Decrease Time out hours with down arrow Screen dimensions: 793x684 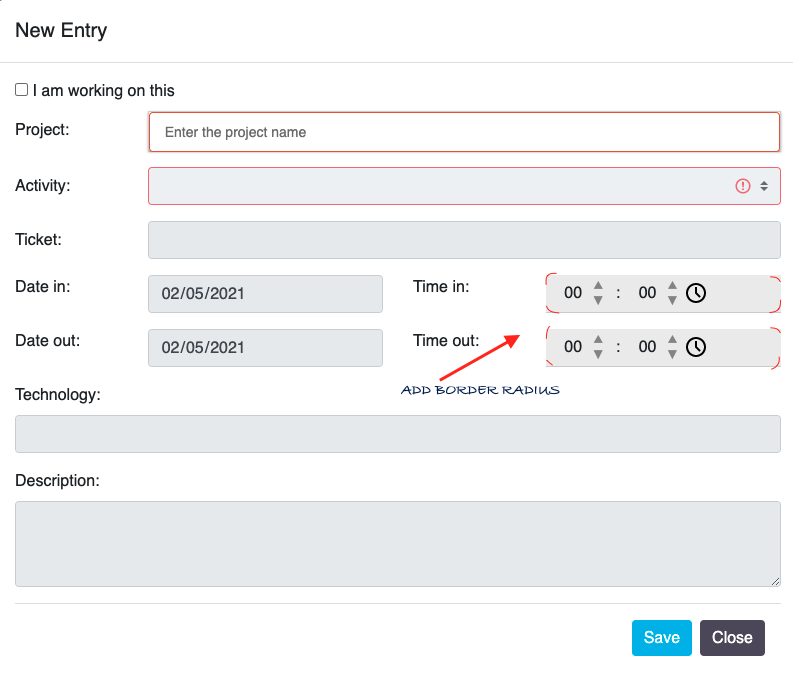click(x=598, y=355)
